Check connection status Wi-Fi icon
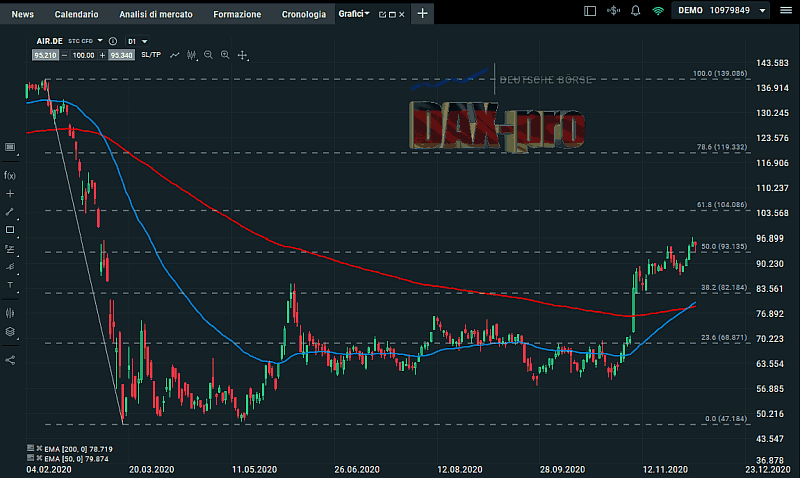 (x=658, y=11)
